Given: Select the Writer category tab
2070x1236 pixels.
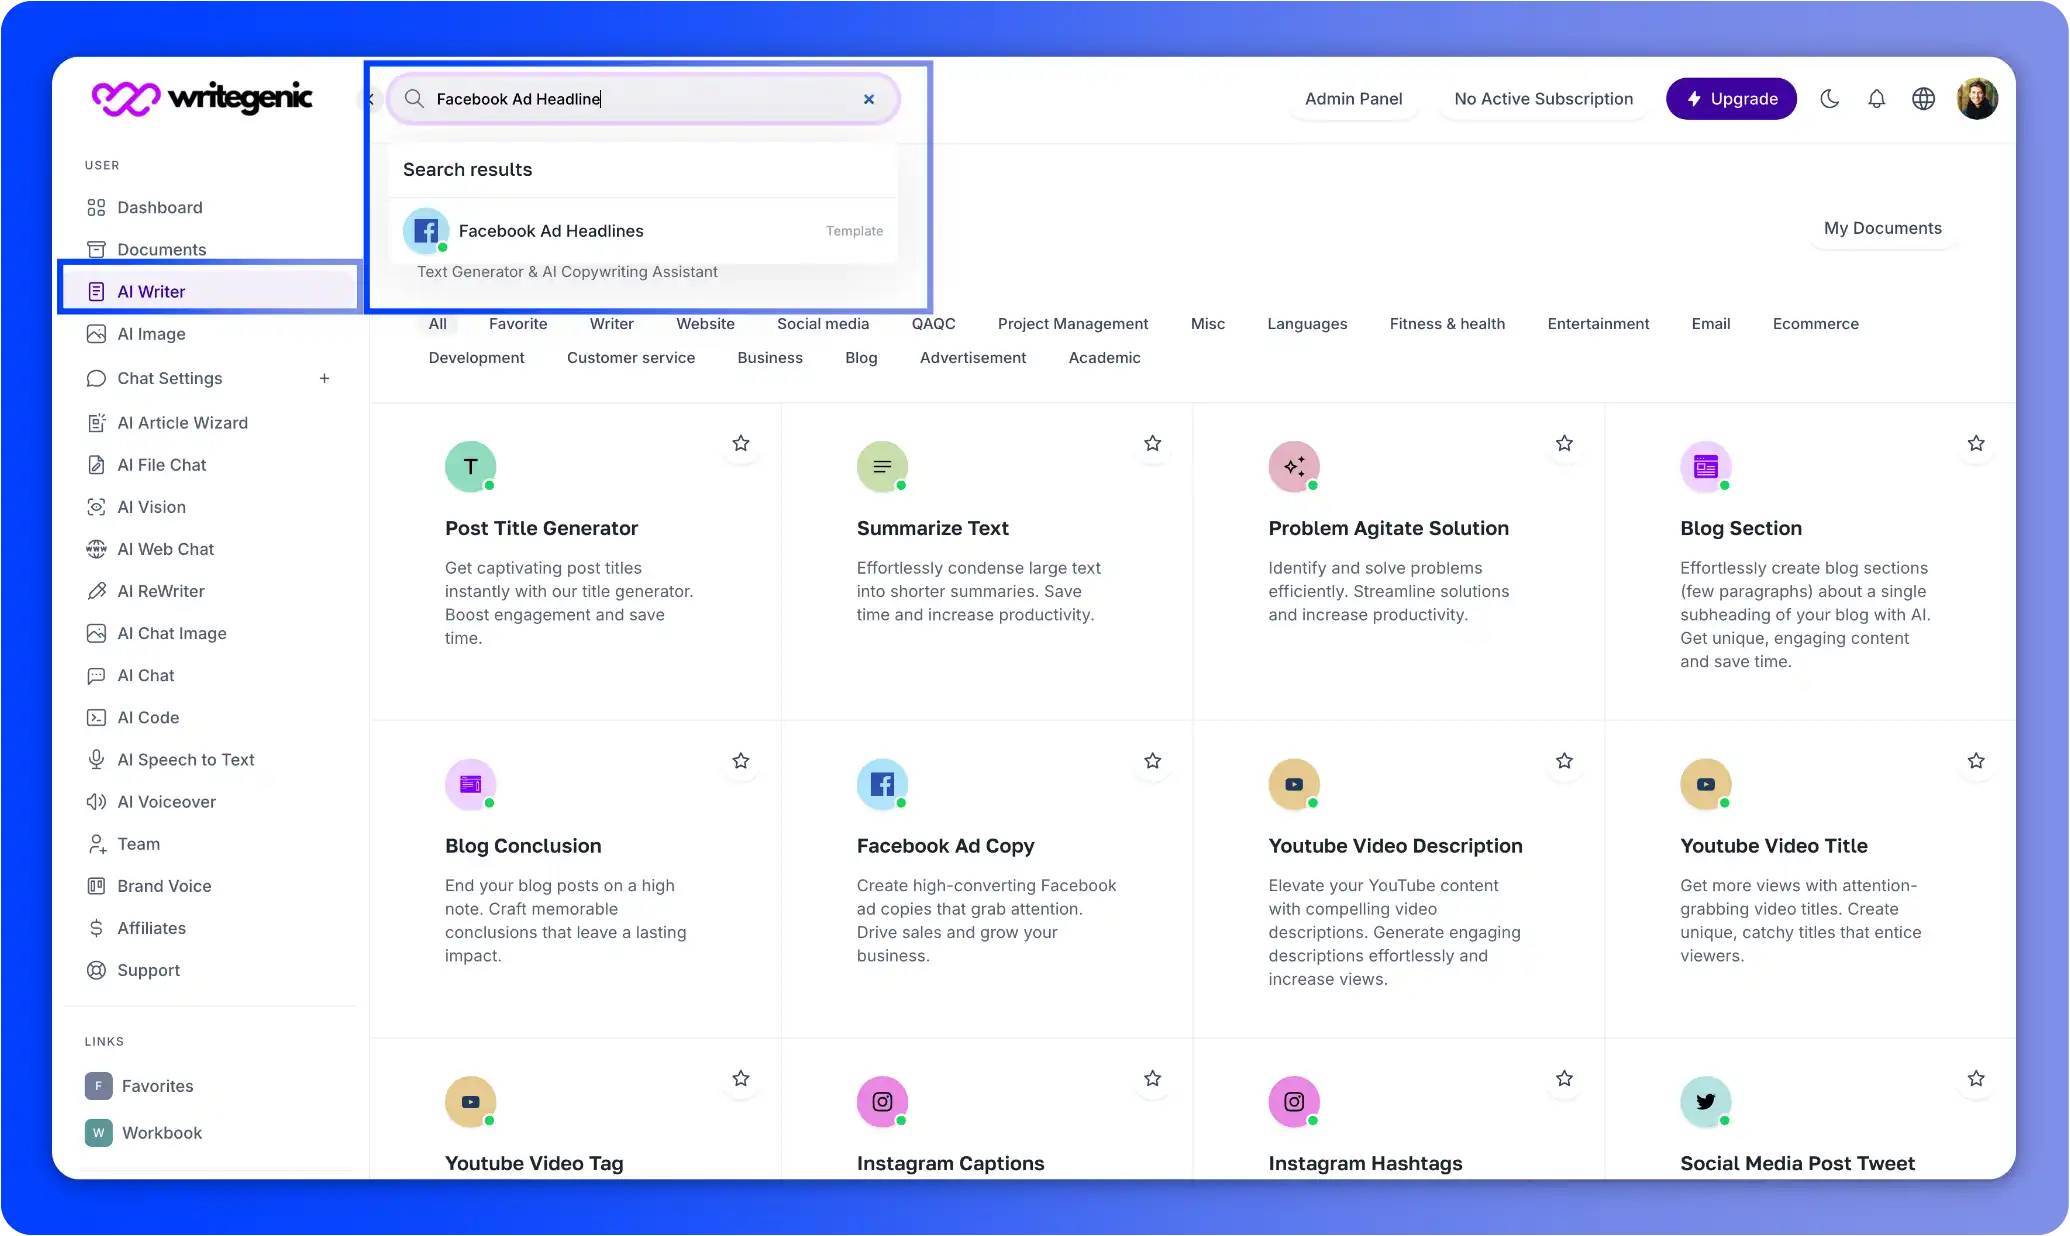Looking at the screenshot, I should (x=611, y=324).
